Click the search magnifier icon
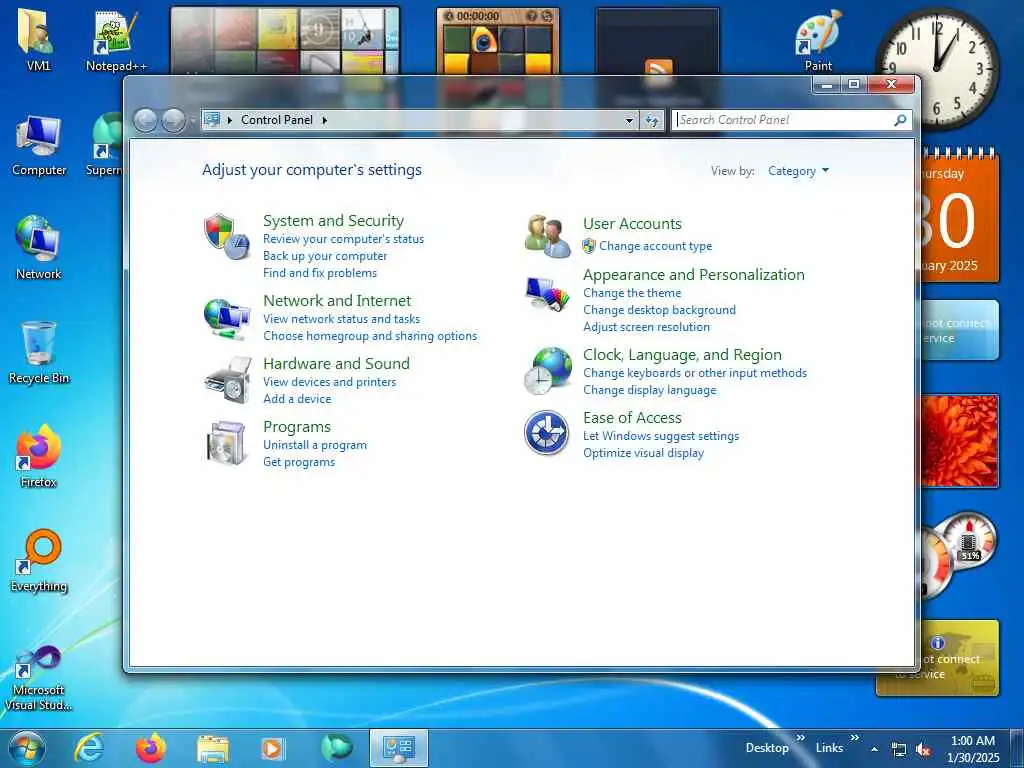This screenshot has height=768, width=1024. (x=900, y=120)
